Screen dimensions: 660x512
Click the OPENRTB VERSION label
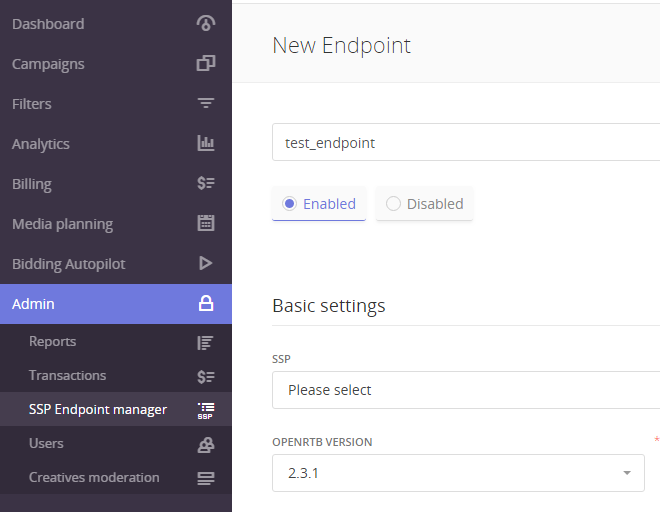pos(322,442)
